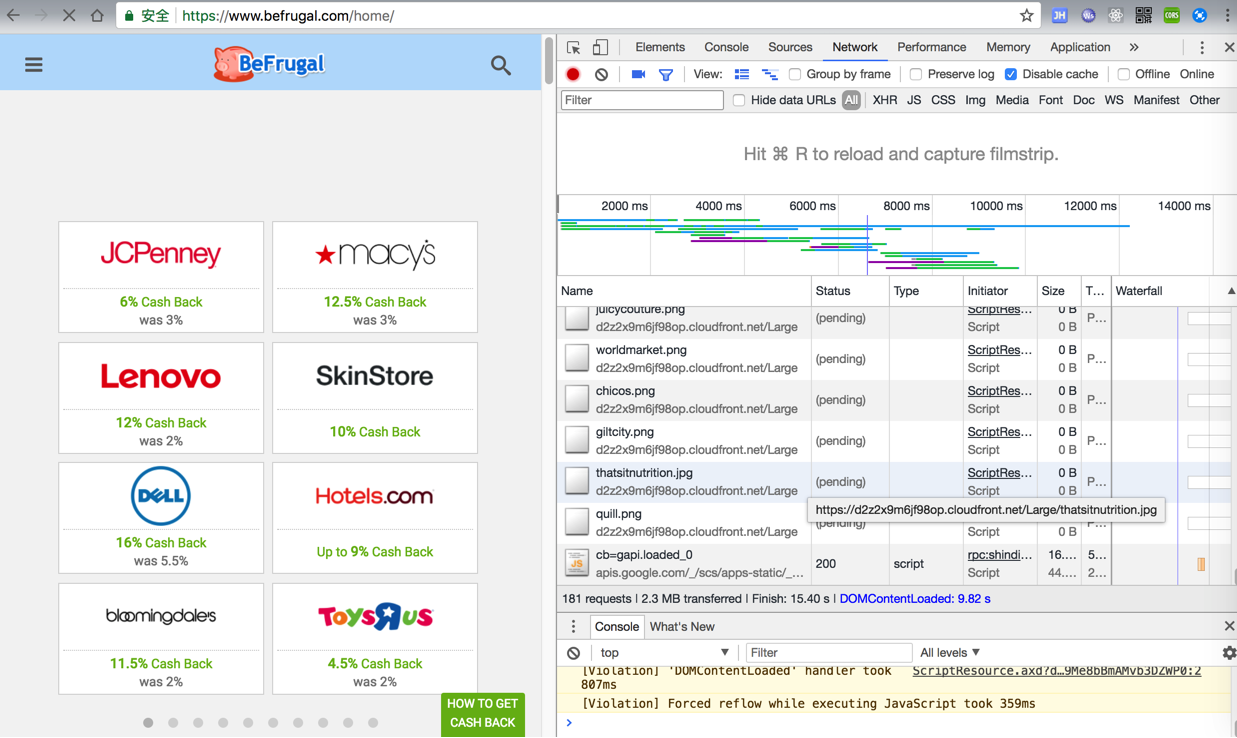Switch to the Console tab
1237x738 pixels.
click(726, 47)
